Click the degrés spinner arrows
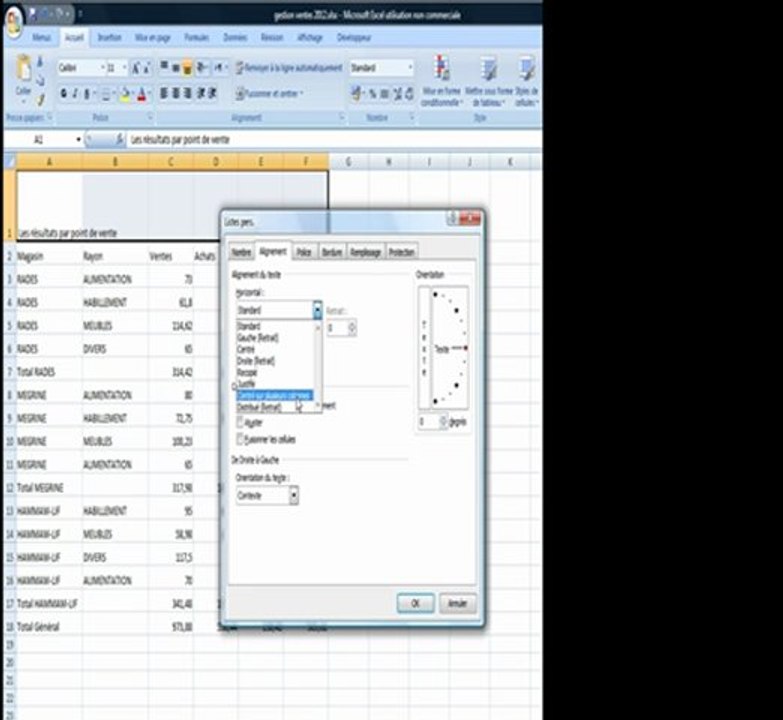The image size is (783, 720). point(443,422)
